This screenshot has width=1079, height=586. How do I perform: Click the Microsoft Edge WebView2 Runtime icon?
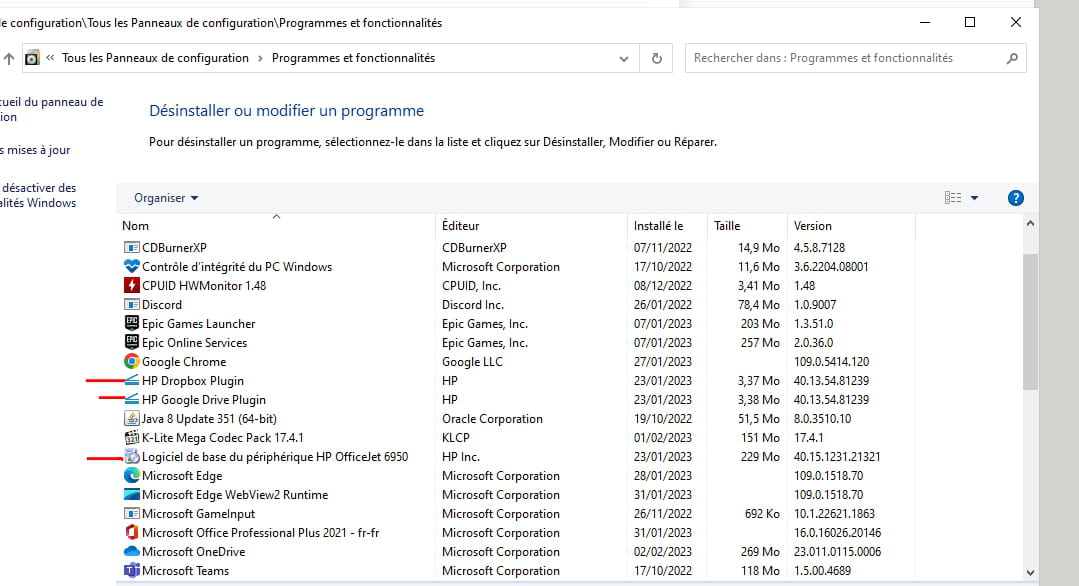pos(131,494)
